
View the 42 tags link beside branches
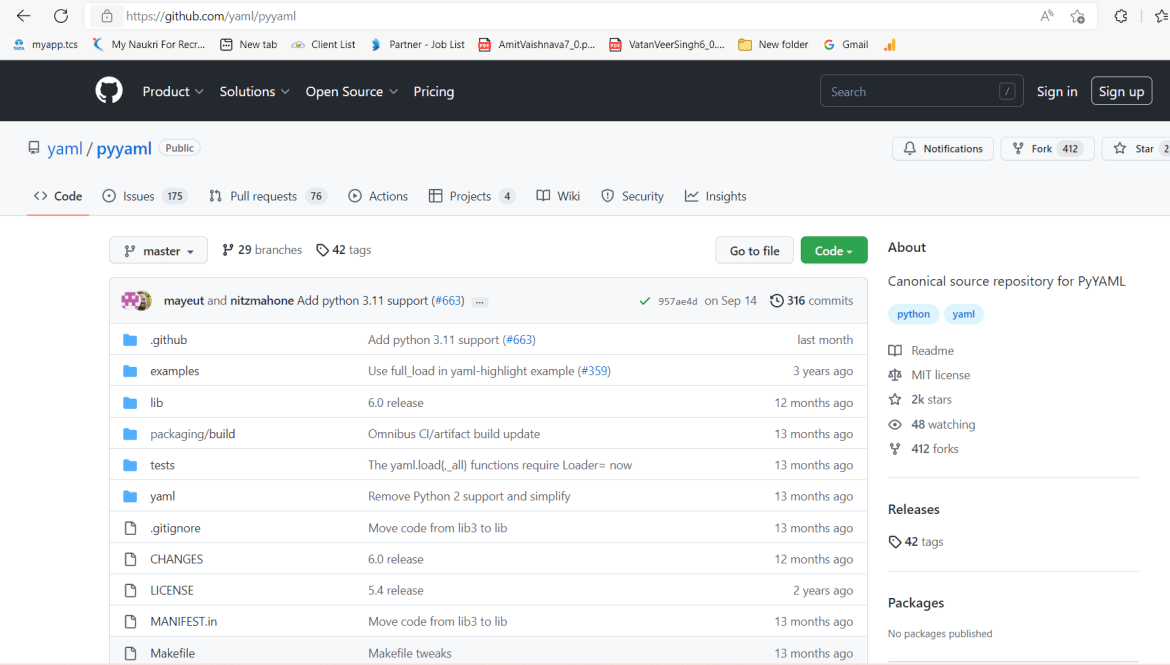pyautogui.click(x=343, y=250)
